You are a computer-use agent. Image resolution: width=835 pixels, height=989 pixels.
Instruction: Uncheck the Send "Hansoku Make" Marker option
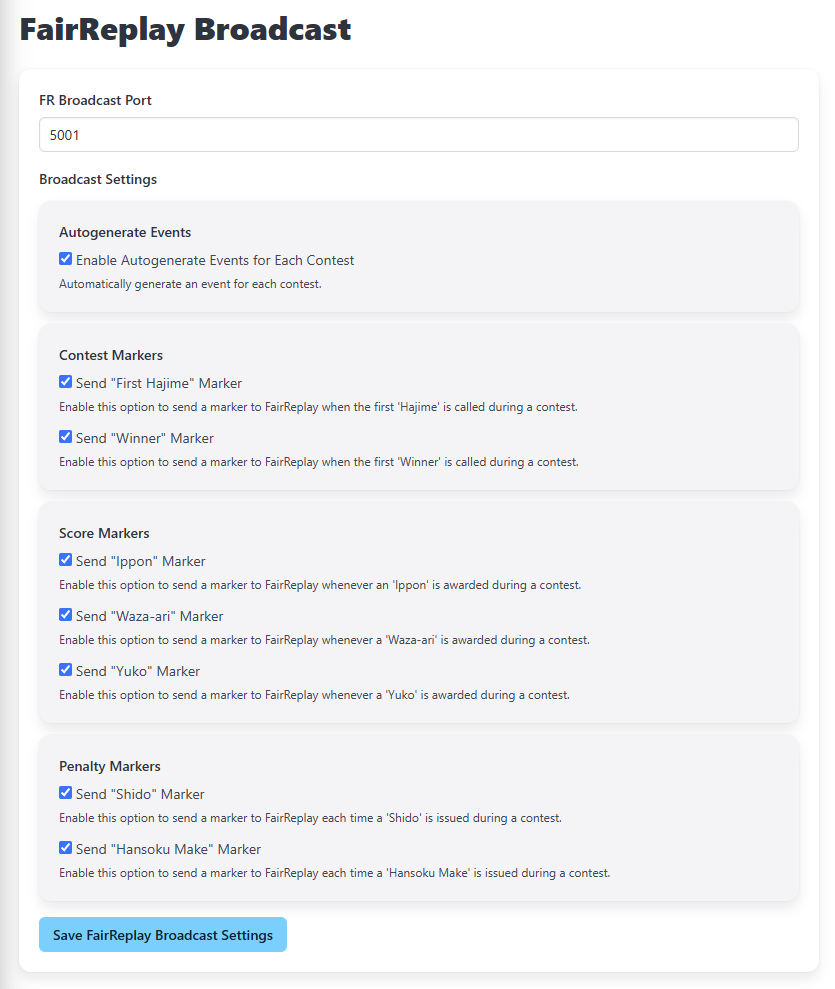coord(65,847)
